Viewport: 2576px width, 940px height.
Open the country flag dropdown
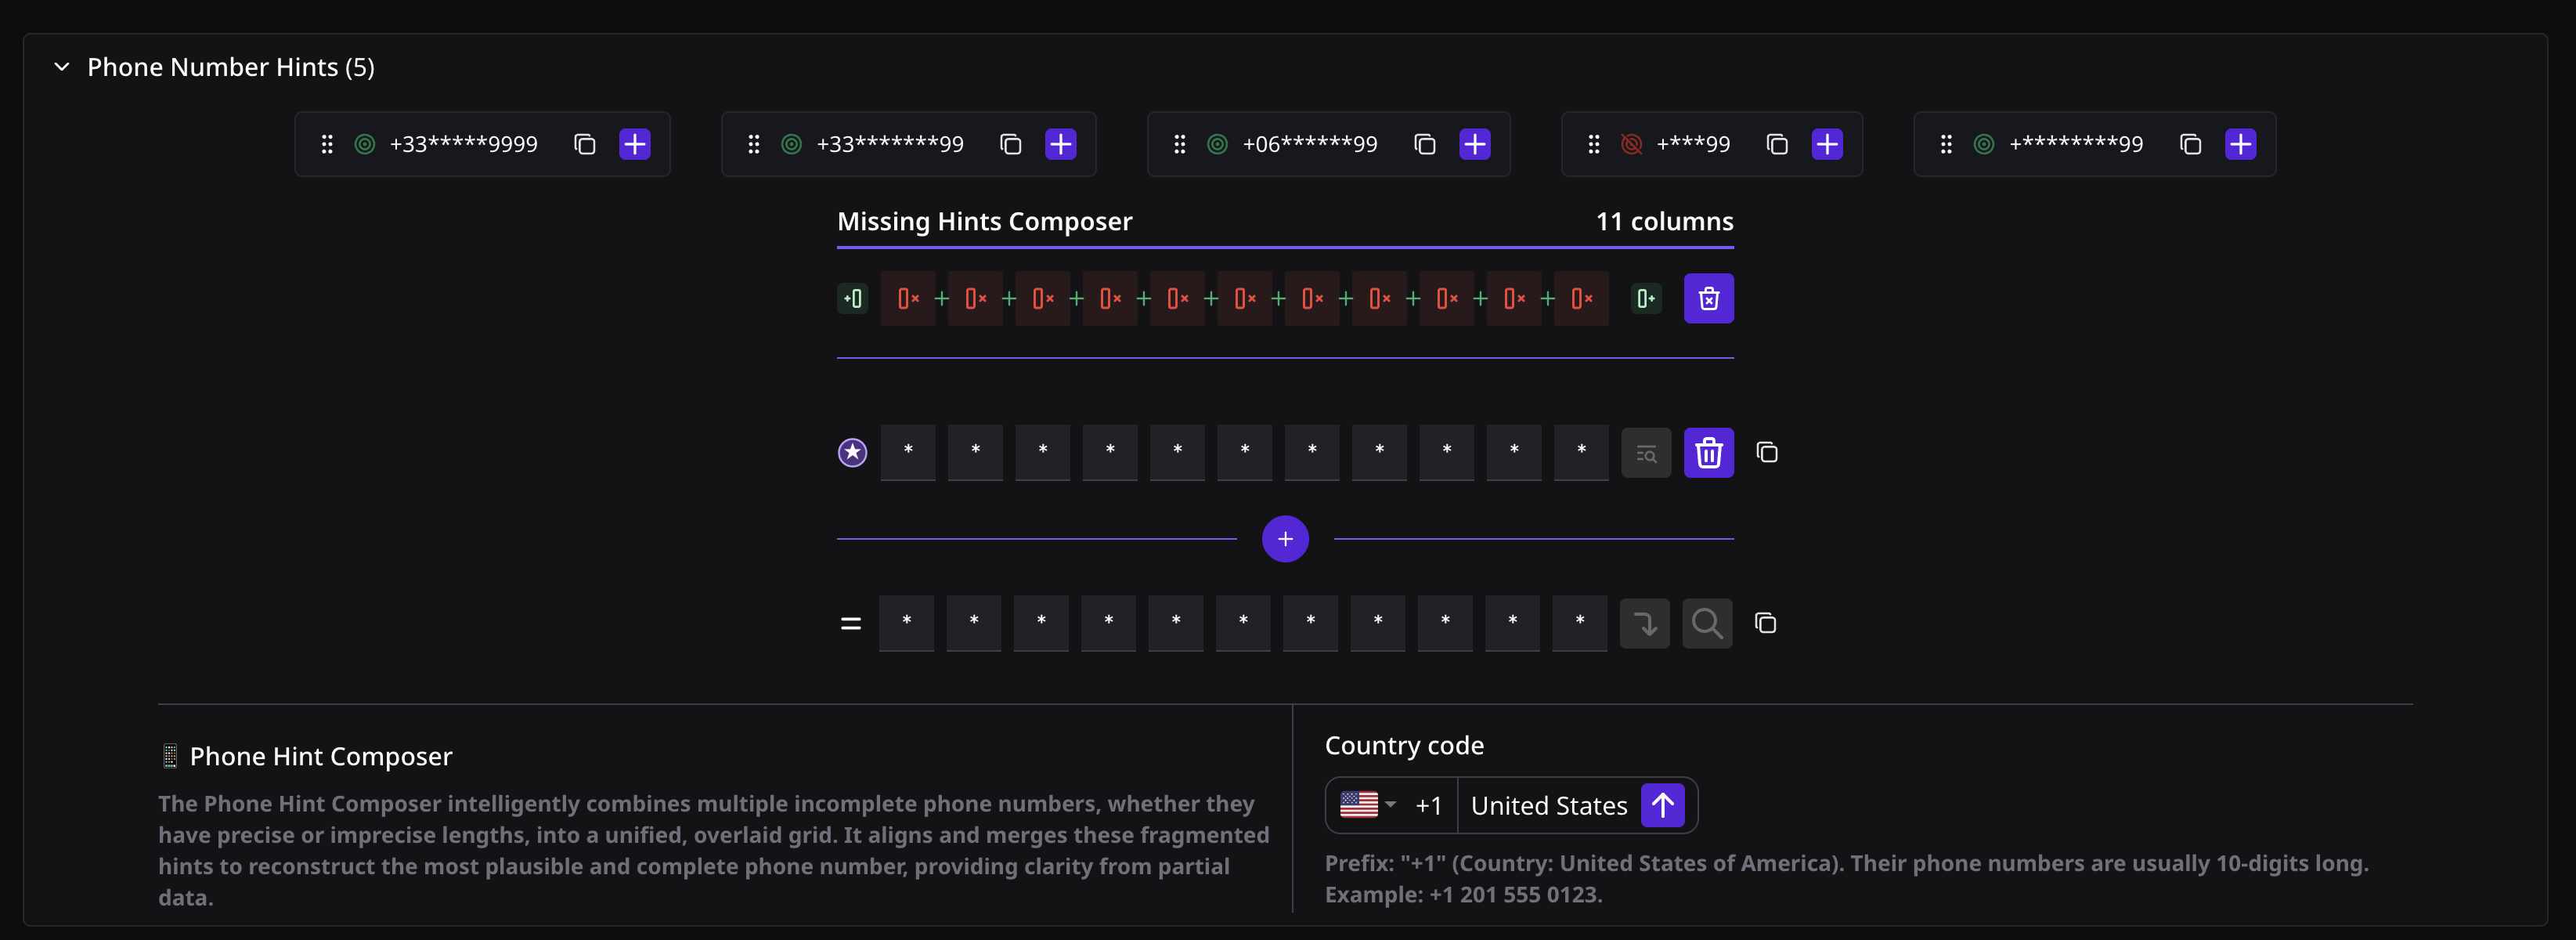(1367, 804)
